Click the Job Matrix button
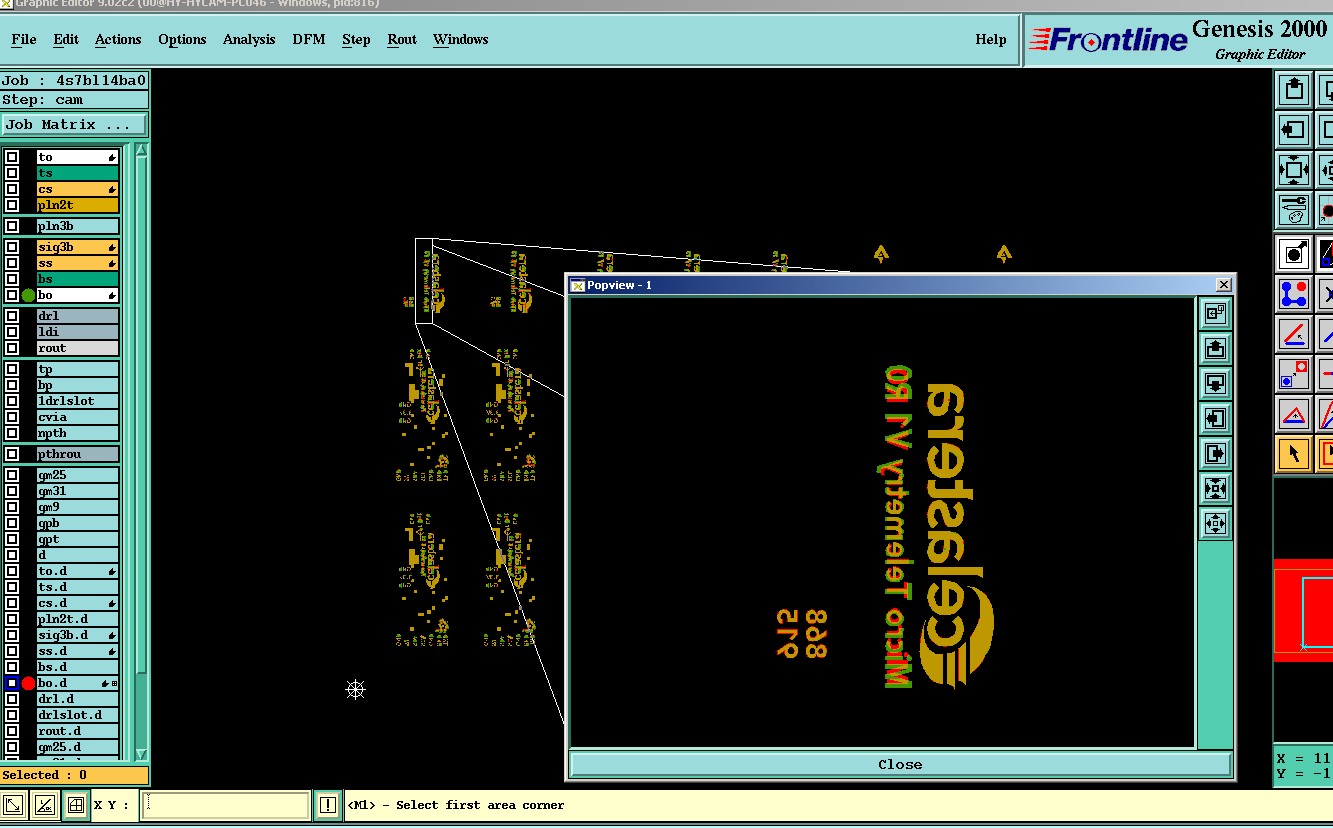This screenshot has width=1333, height=828. pos(74,125)
